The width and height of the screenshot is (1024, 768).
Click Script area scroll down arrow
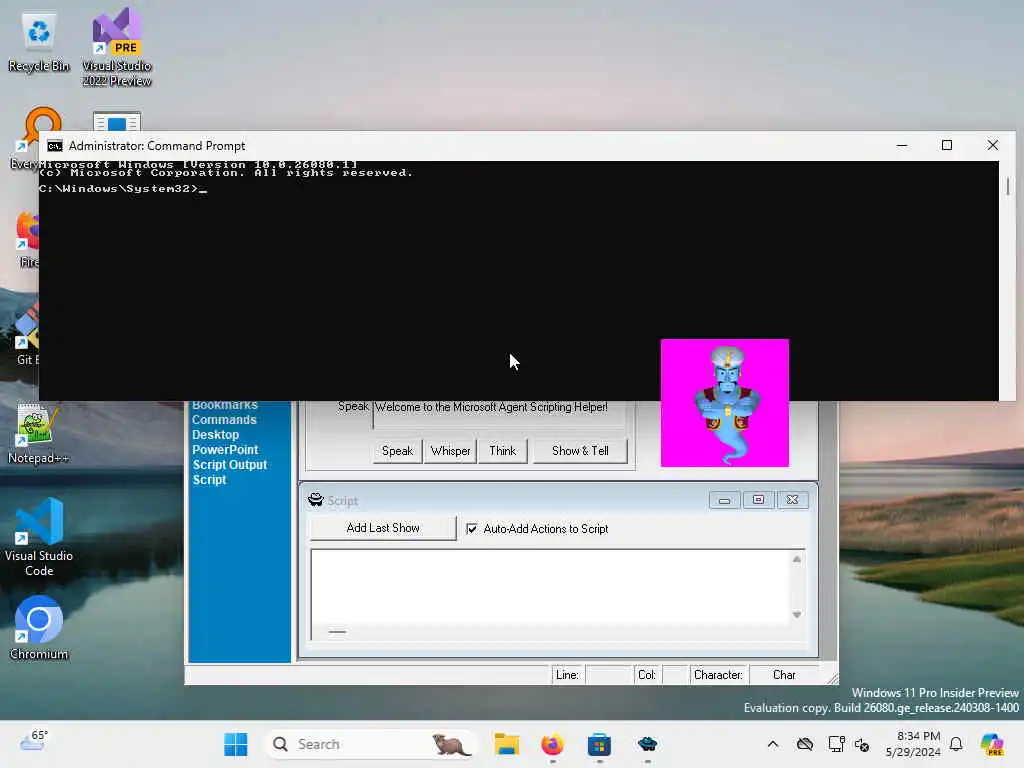point(797,615)
